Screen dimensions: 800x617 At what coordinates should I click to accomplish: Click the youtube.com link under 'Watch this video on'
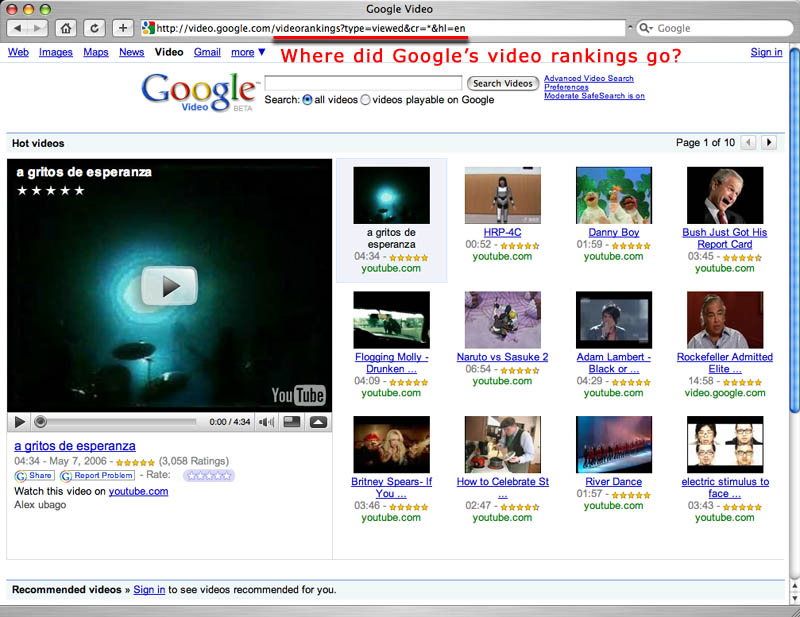click(x=138, y=491)
